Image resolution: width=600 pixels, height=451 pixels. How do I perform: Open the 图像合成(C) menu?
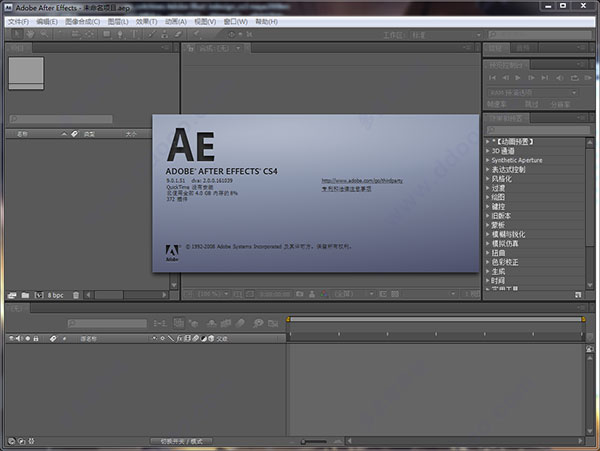tap(82, 22)
